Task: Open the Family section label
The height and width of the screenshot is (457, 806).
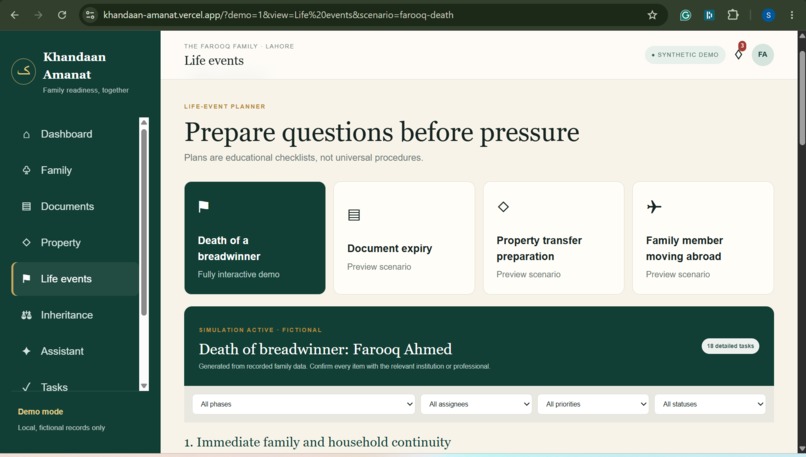Action: coord(57,170)
